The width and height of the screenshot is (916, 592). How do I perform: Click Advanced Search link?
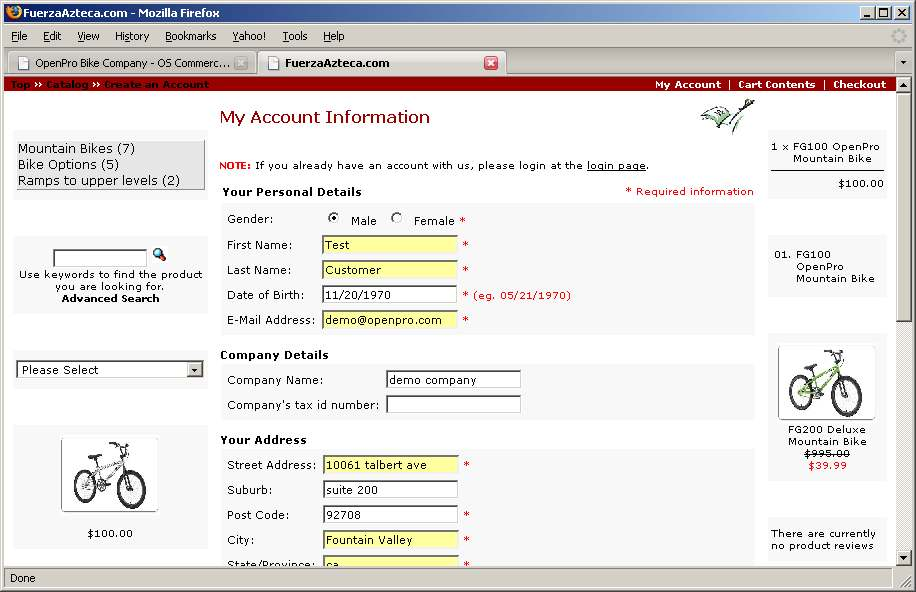[x=110, y=299]
